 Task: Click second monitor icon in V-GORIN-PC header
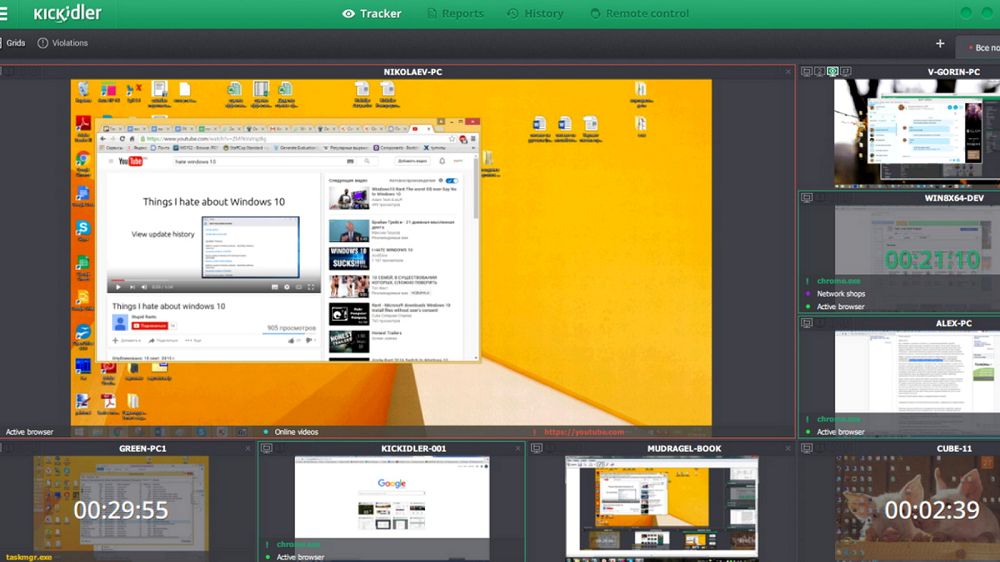(x=820, y=71)
